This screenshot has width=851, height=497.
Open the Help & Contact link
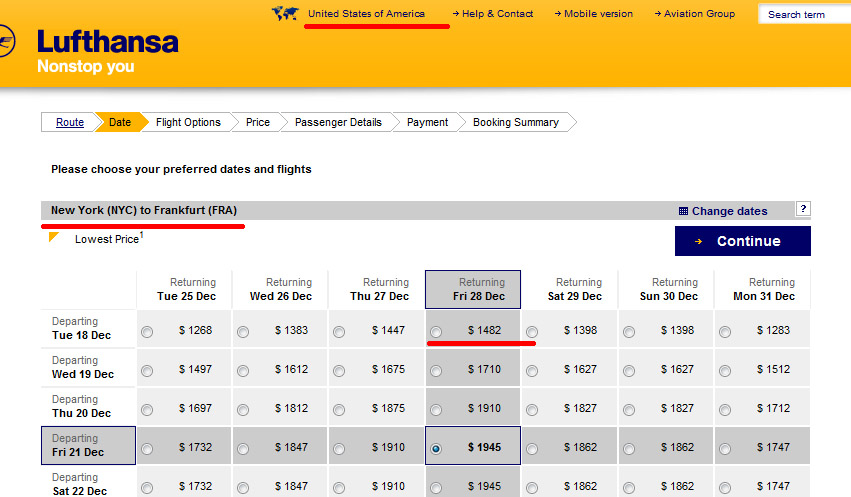point(496,14)
